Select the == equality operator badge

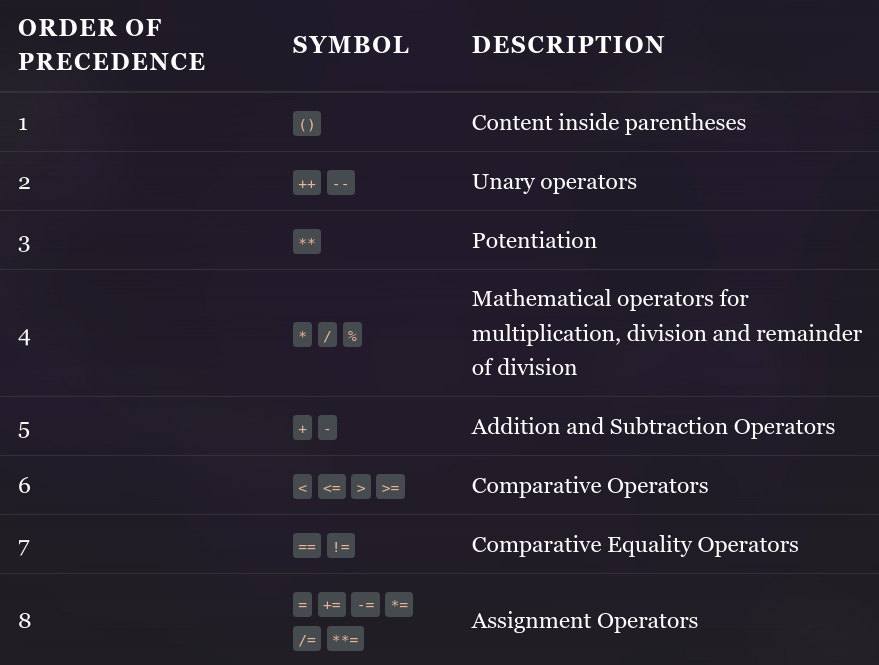[307, 546]
